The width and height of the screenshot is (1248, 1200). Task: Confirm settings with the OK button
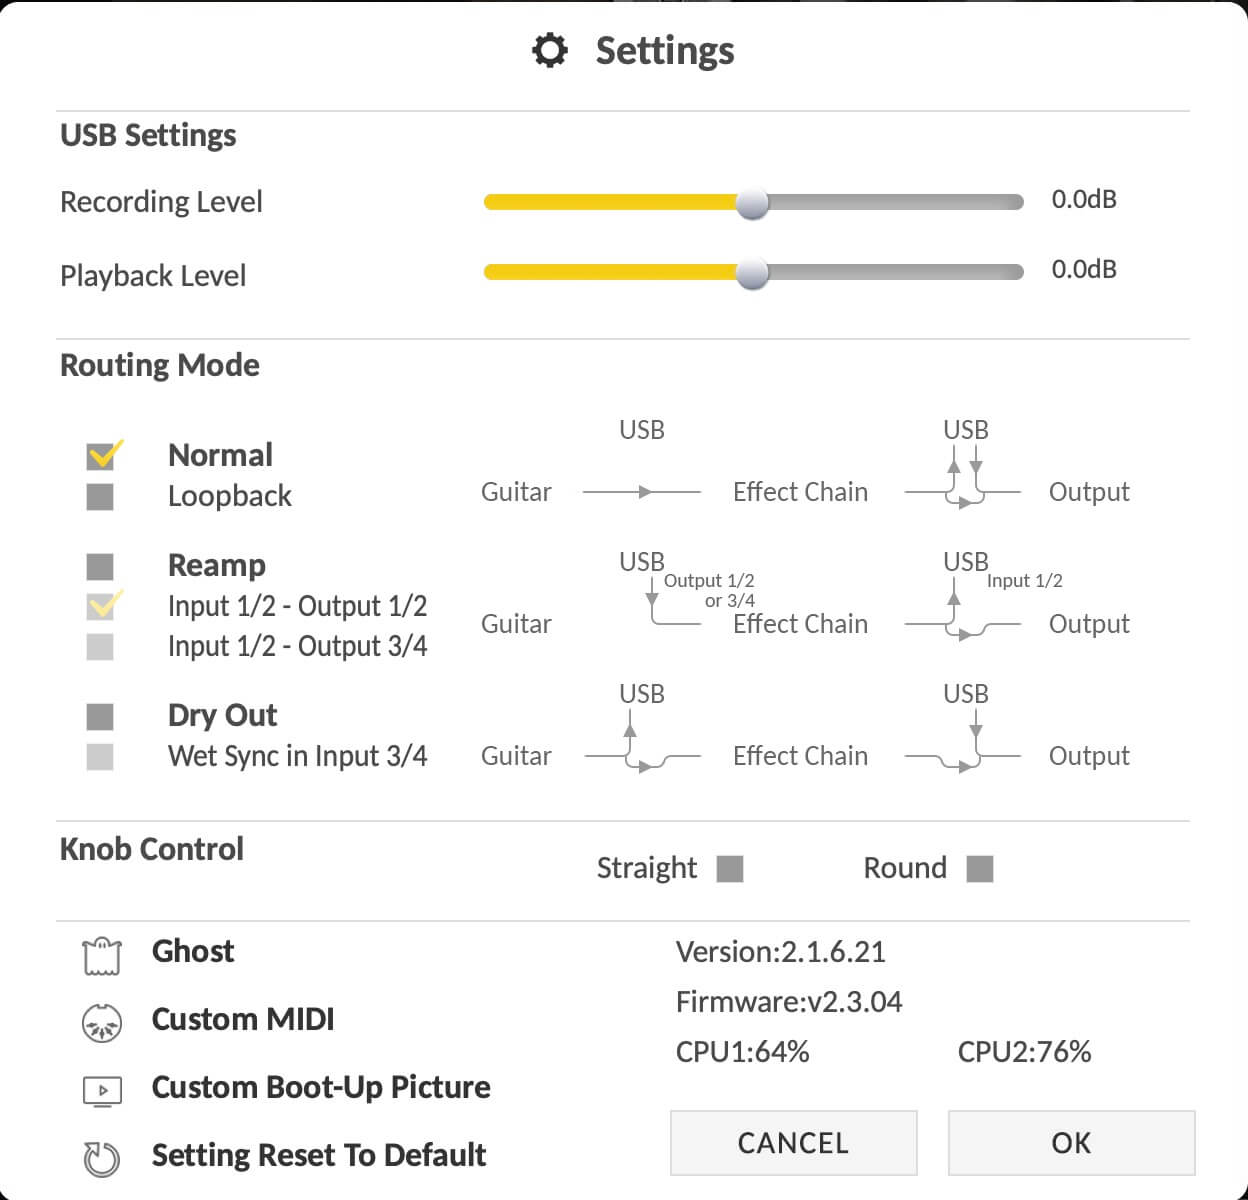(x=1071, y=1143)
